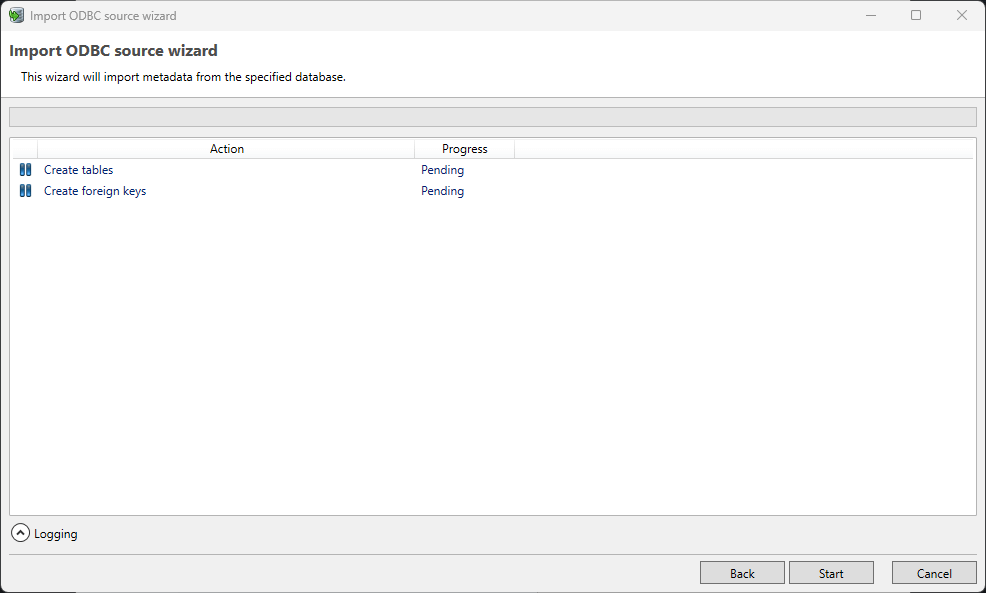
Task: Click the status icon beside Create tables
Action: (x=25, y=170)
